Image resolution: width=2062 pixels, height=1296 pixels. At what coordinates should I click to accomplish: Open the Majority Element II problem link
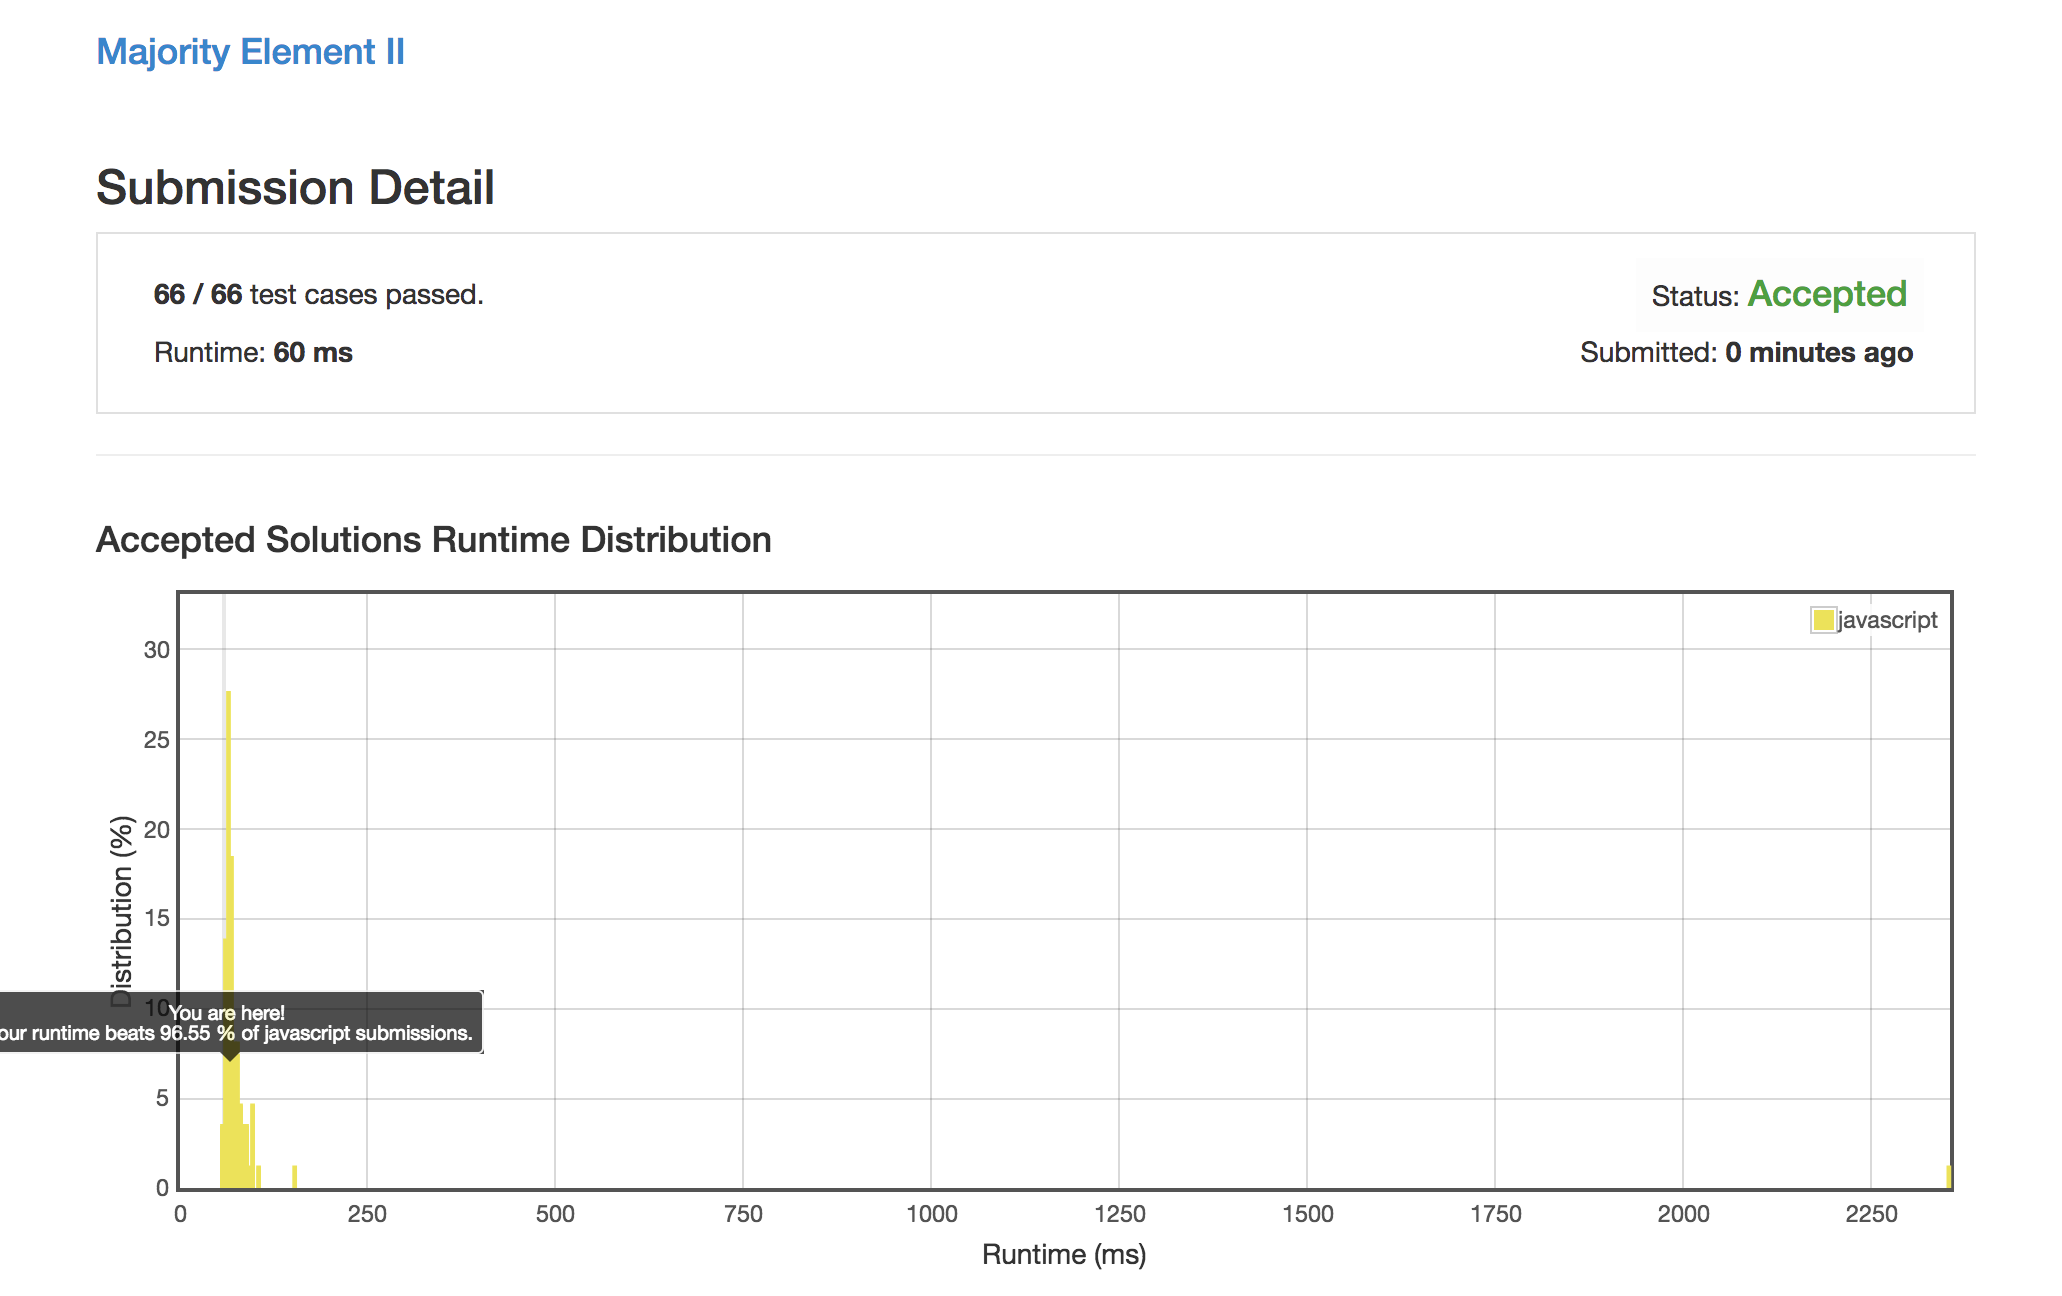250,52
